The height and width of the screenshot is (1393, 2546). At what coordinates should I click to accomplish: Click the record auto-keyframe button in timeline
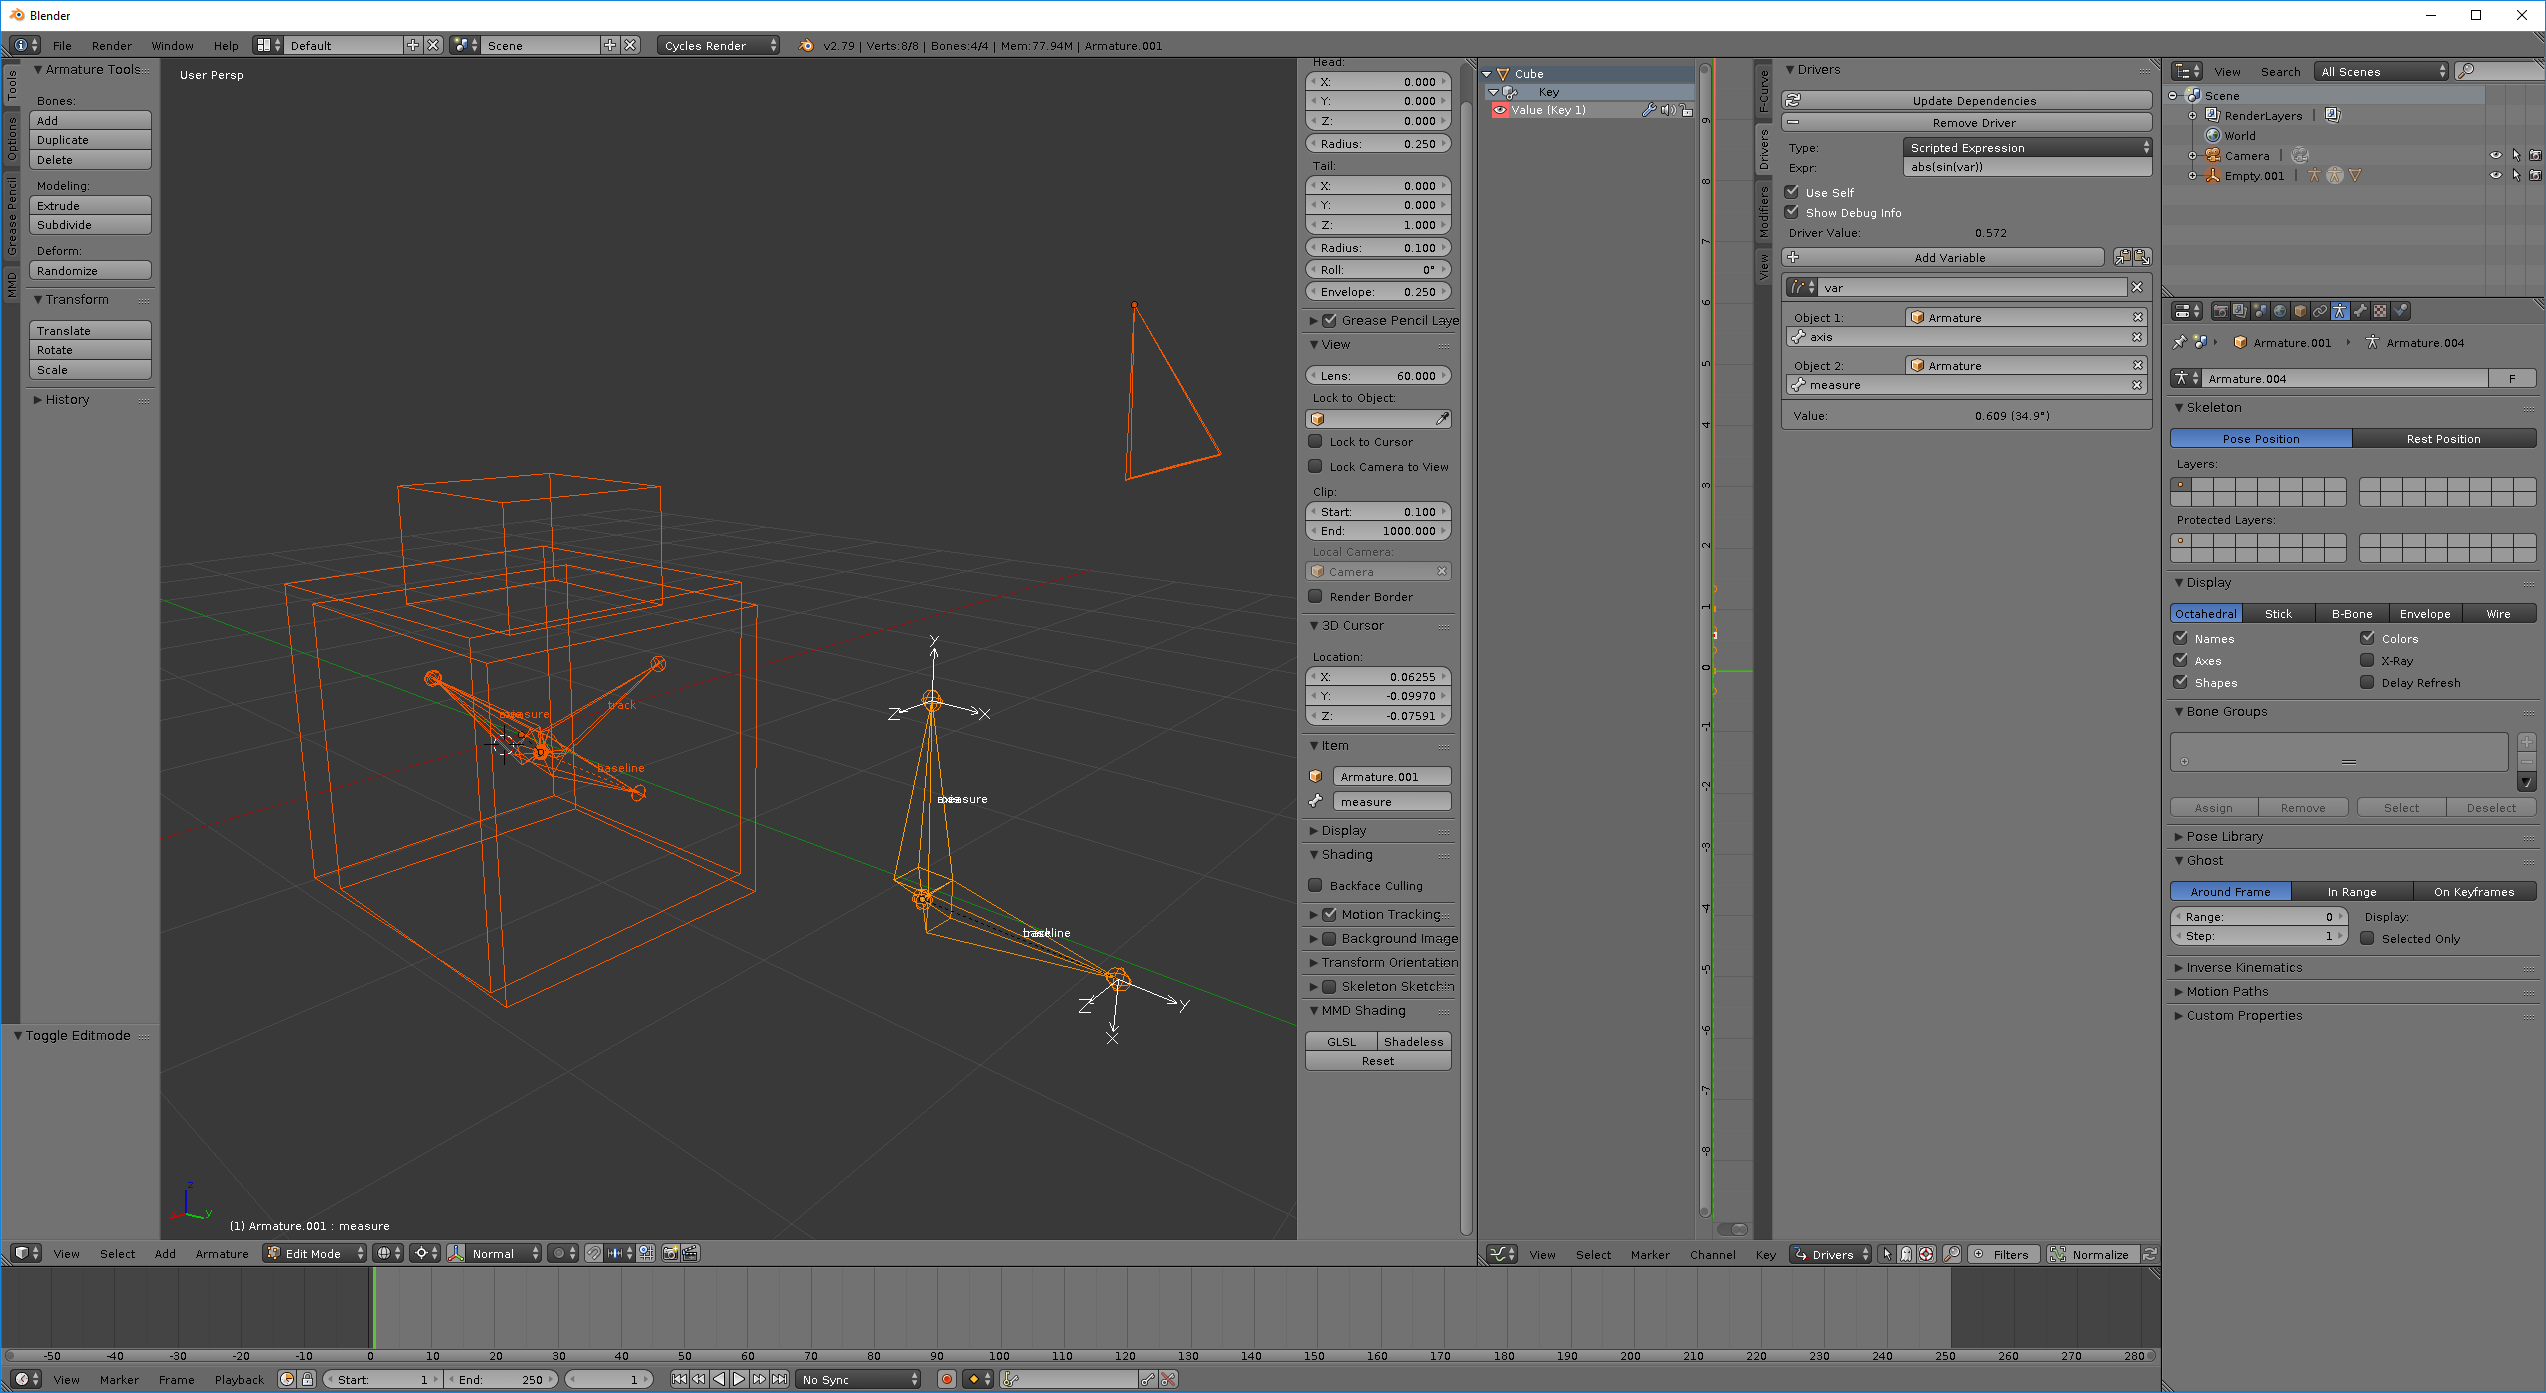click(946, 1379)
